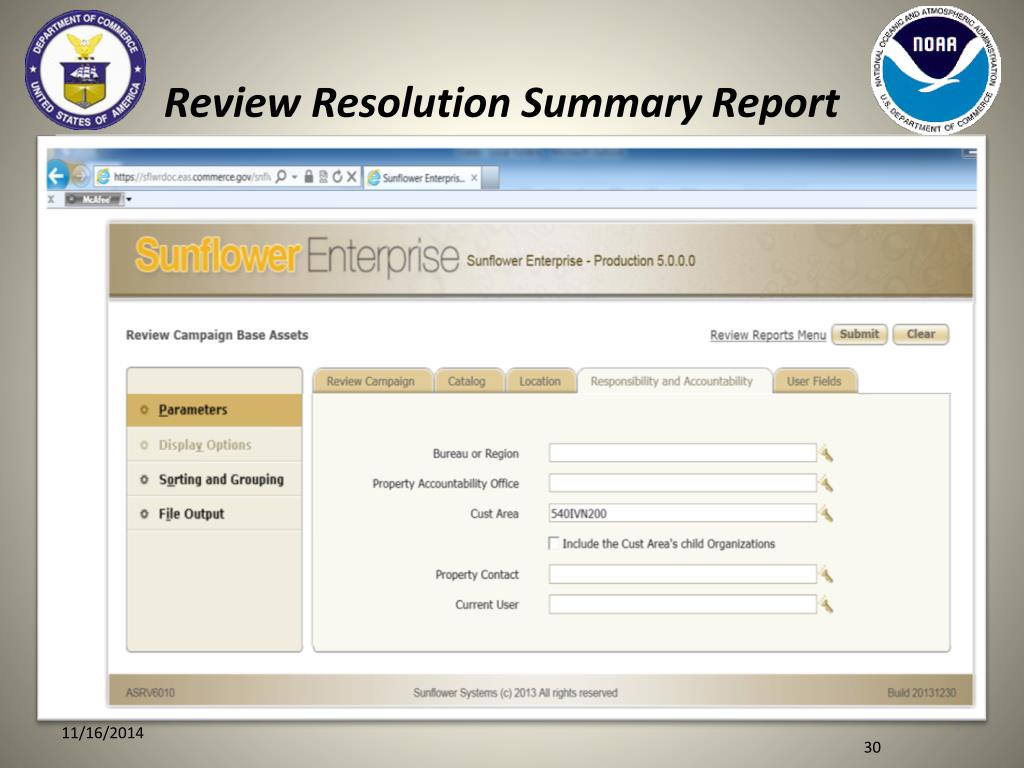Open the lookup icon for Bureau or Region
Image resolution: width=1024 pixels, height=768 pixels.
click(x=826, y=453)
